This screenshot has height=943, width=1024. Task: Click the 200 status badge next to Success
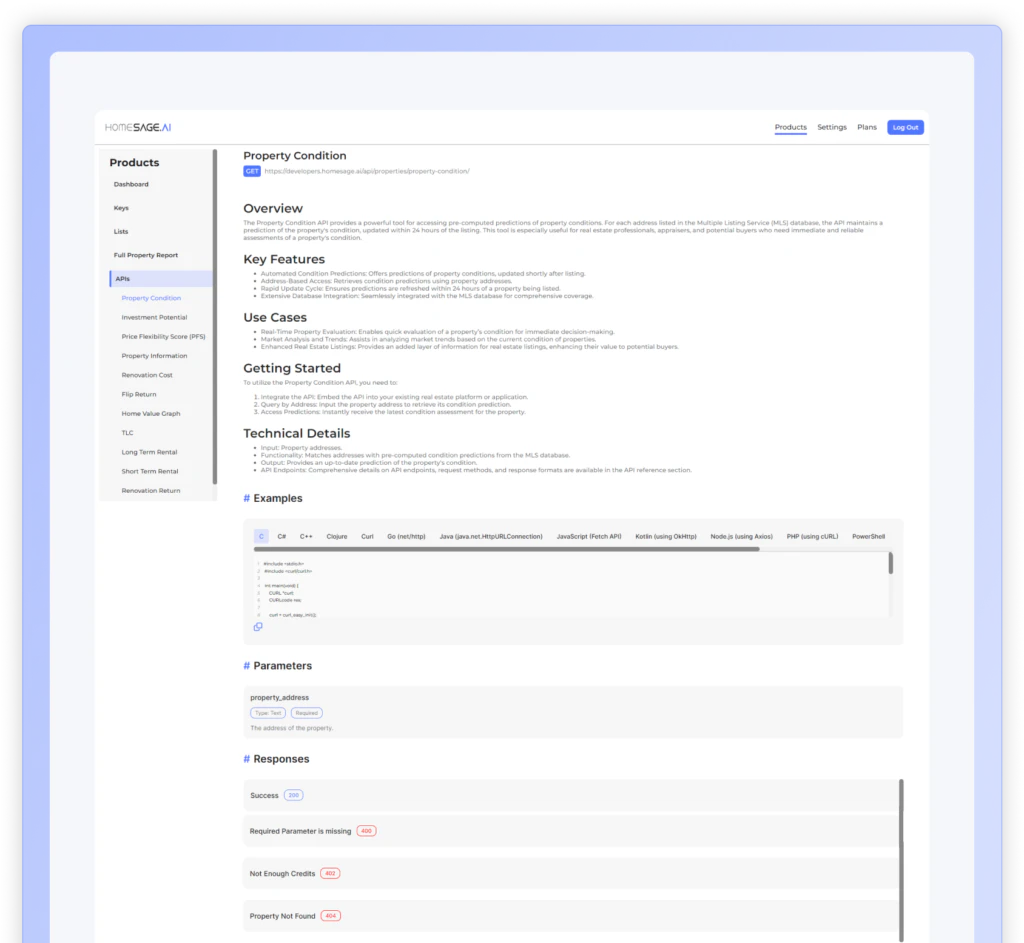(x=293, y=794)
